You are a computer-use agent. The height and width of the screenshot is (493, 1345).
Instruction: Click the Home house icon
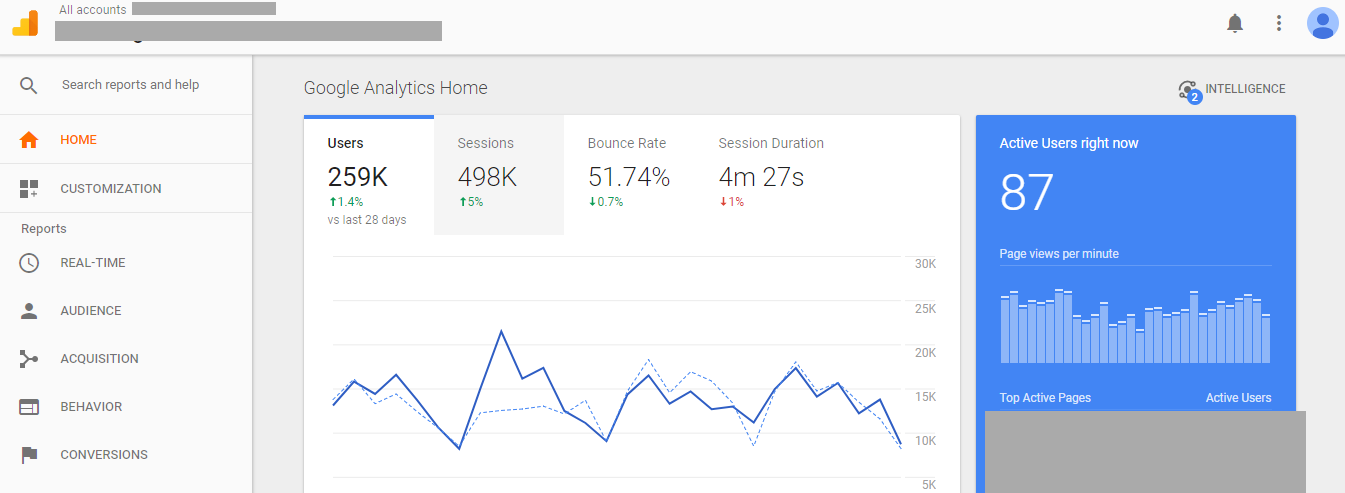click(x=29, y=140)
